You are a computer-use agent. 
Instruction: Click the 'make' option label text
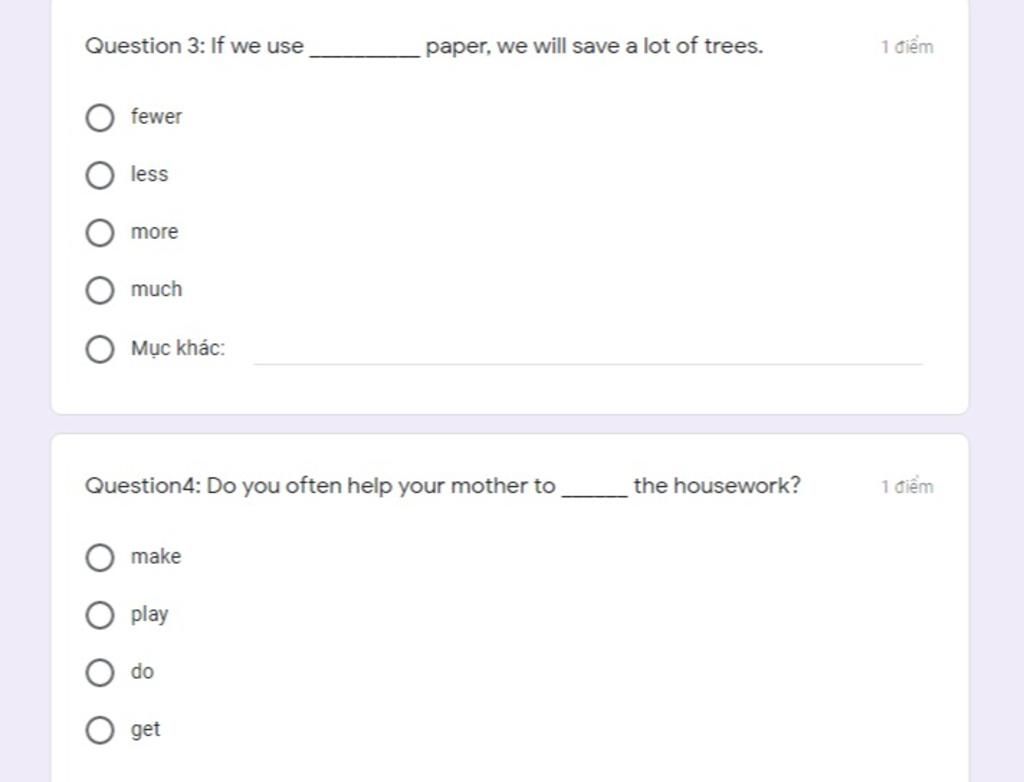(x=156, y=557)
